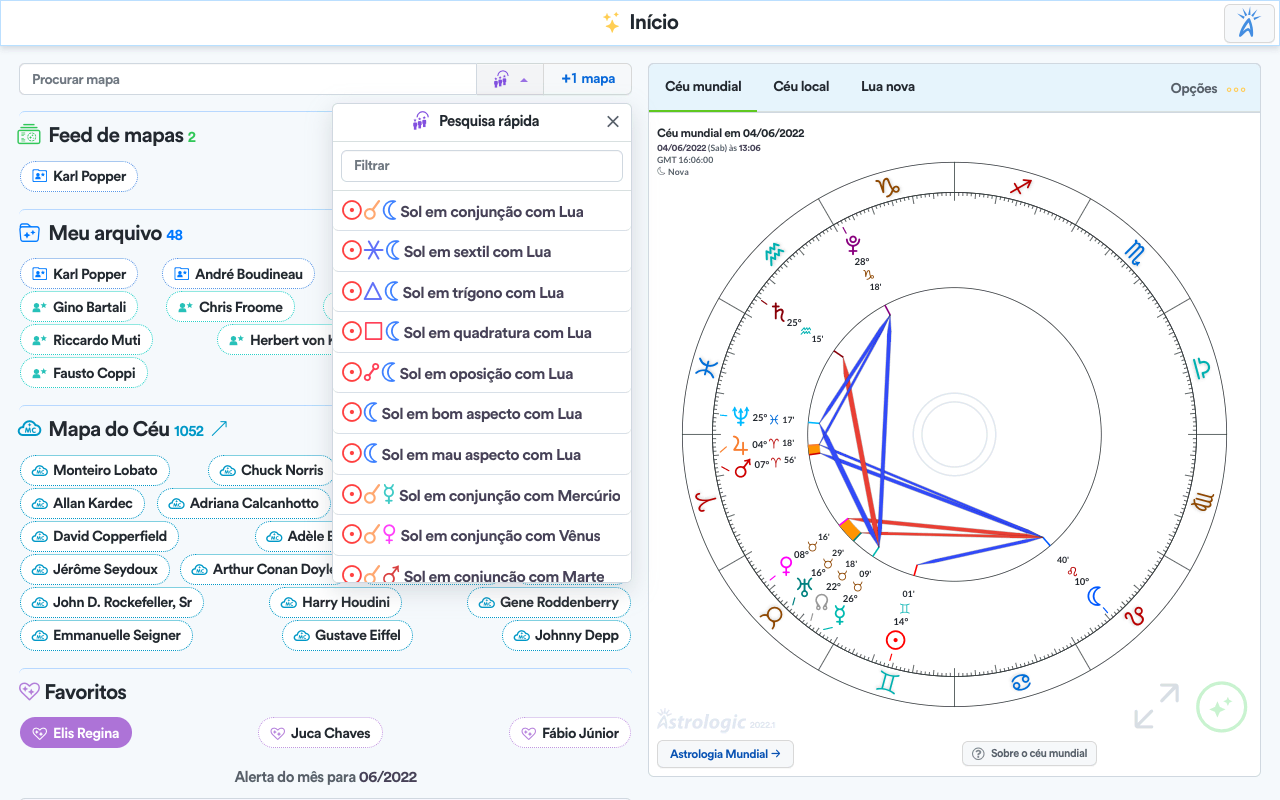Close the Pesquisa rápida panel
The height and width of the screenshot is (800, 1280).
tap(613, 121)
